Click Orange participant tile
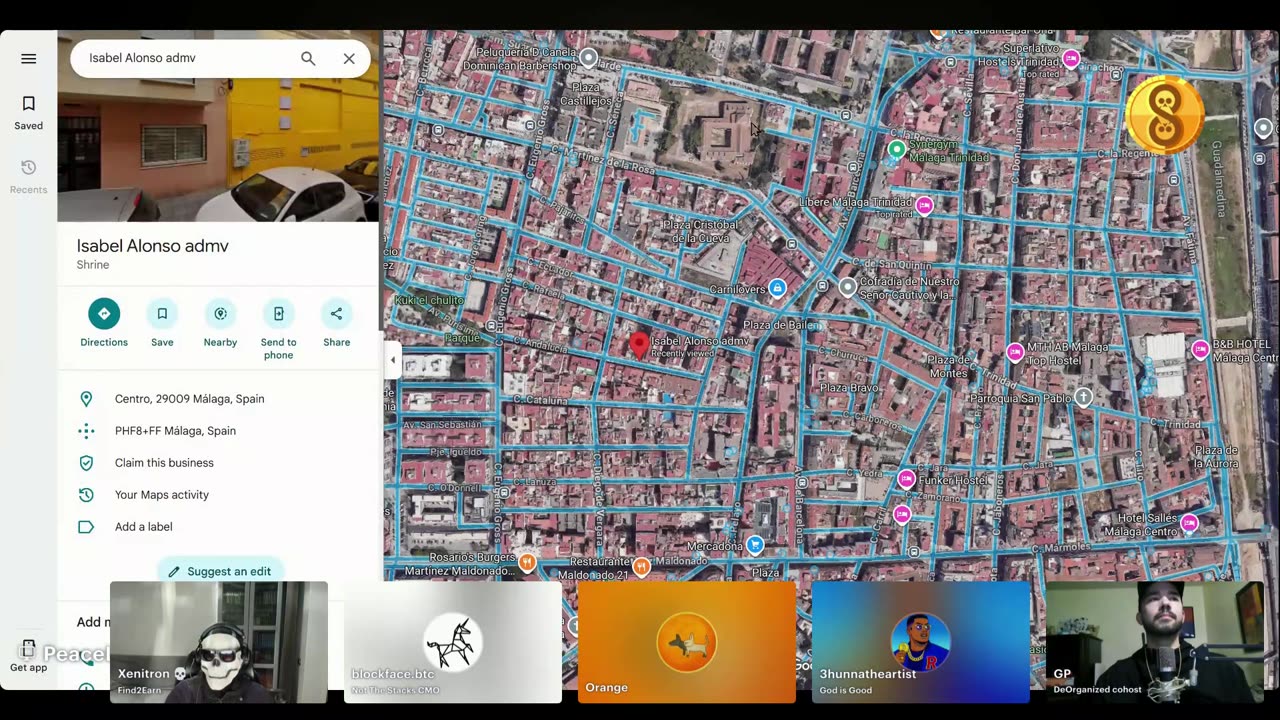 pyautogui.click(x=687, y=642)
